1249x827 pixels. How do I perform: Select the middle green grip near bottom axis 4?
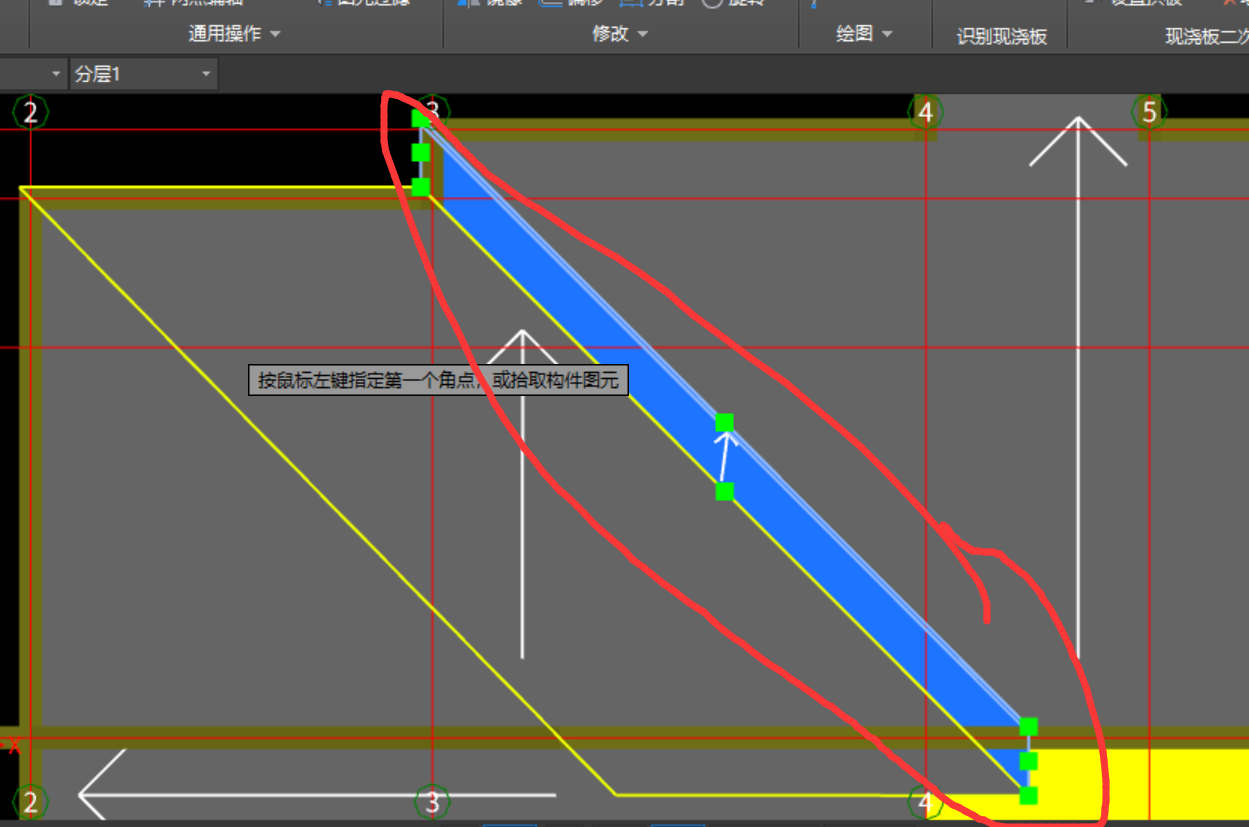coord(1028,761)
